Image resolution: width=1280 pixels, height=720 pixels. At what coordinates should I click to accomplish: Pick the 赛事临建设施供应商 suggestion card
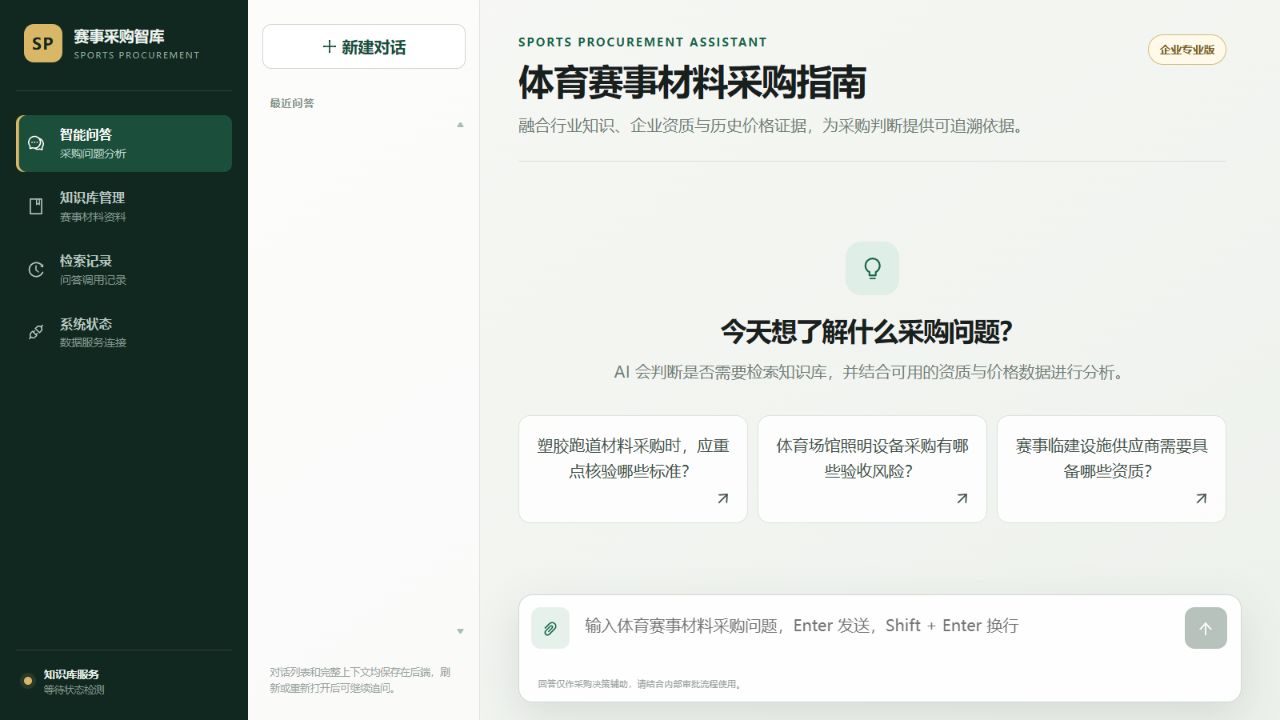click(1112, 469)
